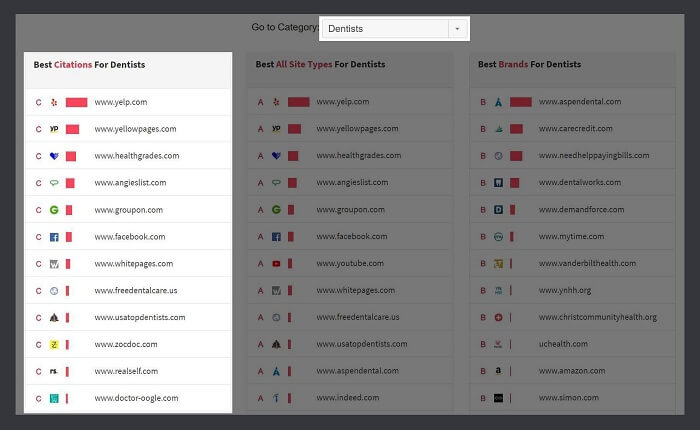This screenshot has height=430, width=700.
Task: Click Realself icon in Citations column
Action: [54, 371]
